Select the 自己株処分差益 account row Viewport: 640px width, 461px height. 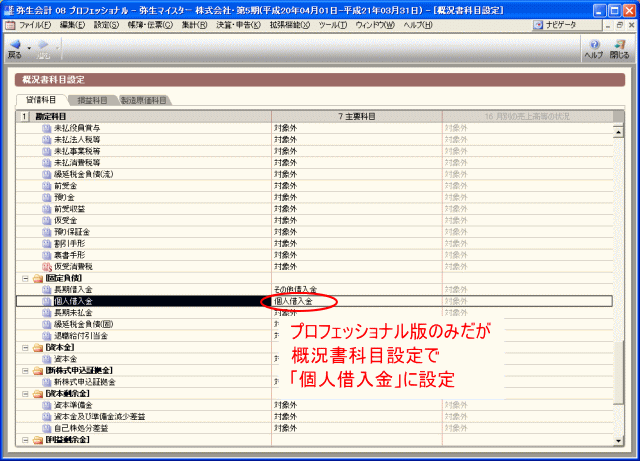click(x=314, y=428)
